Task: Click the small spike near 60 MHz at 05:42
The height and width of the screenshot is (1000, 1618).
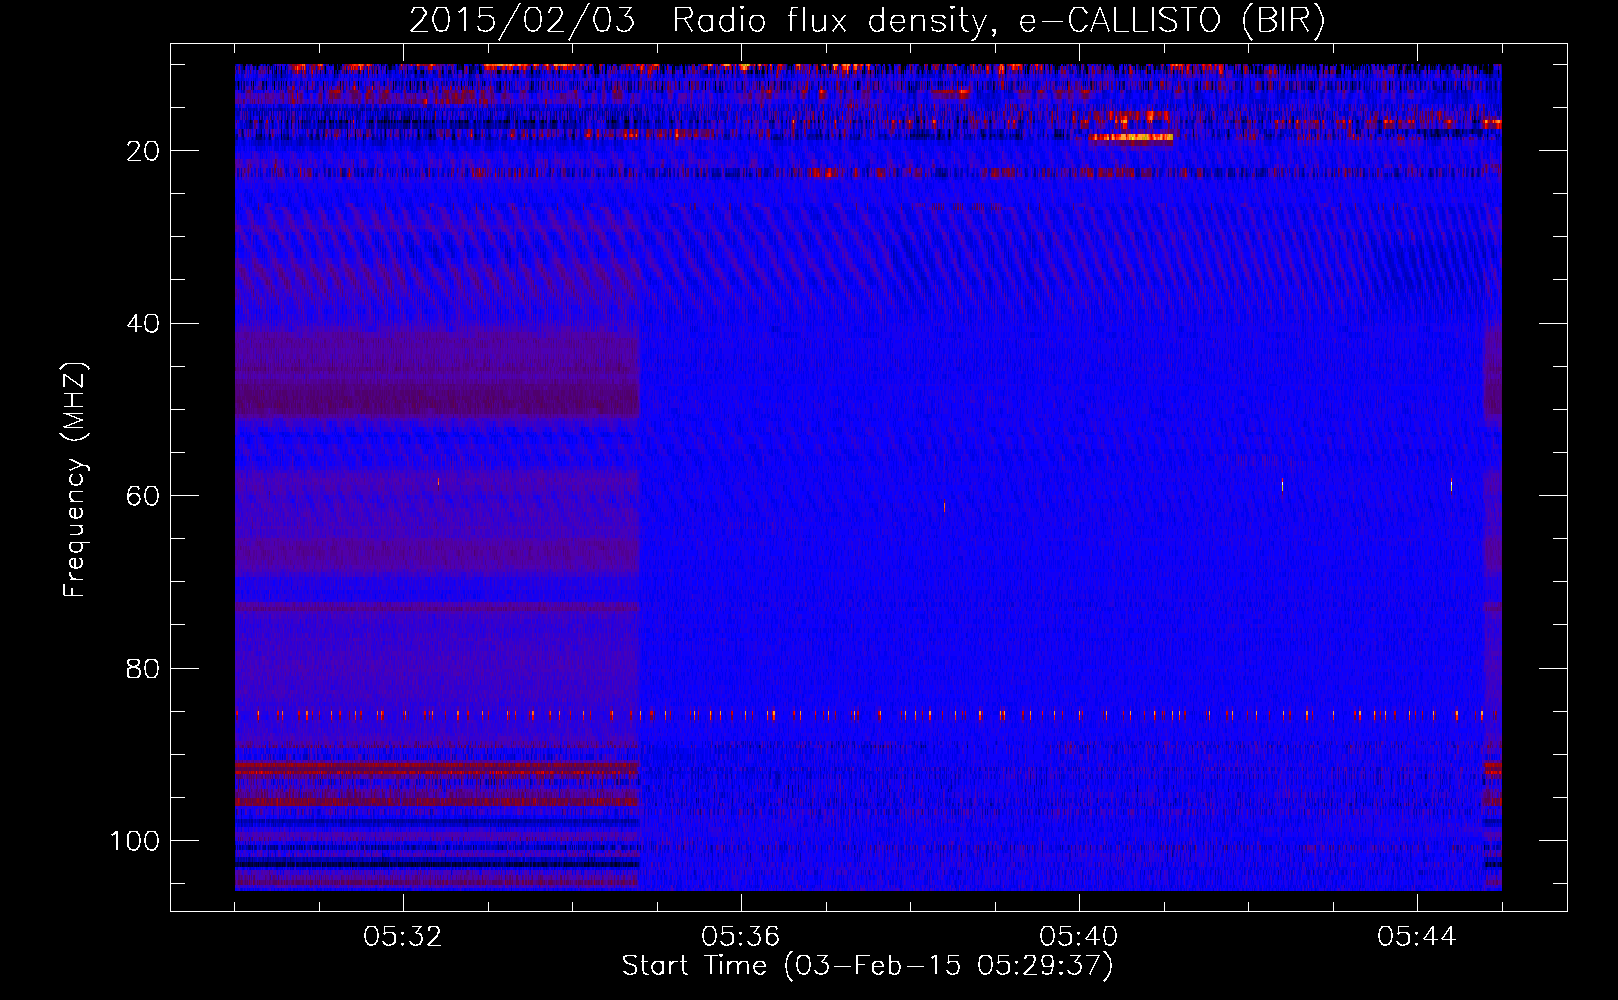Action: 1282,485
